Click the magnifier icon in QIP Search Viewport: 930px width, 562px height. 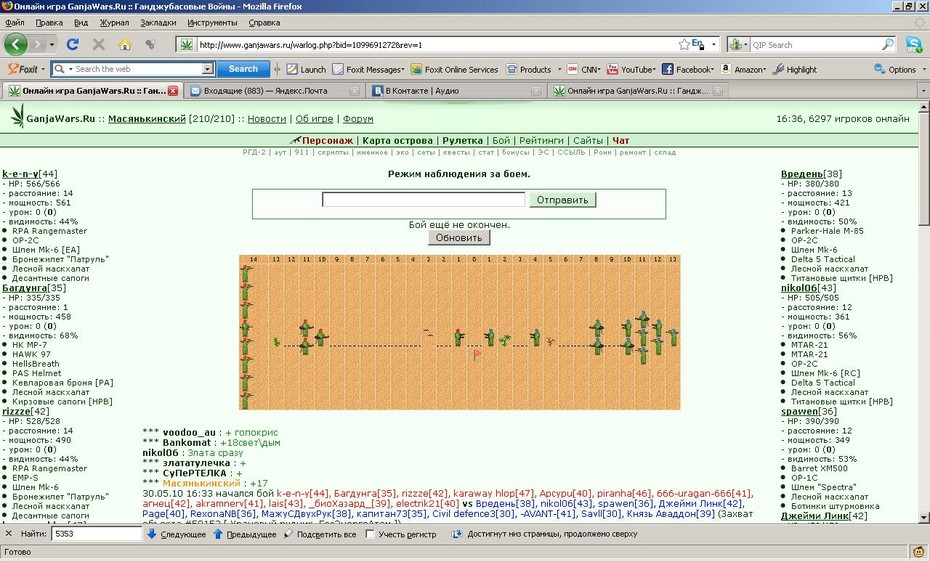pos(888,44)
